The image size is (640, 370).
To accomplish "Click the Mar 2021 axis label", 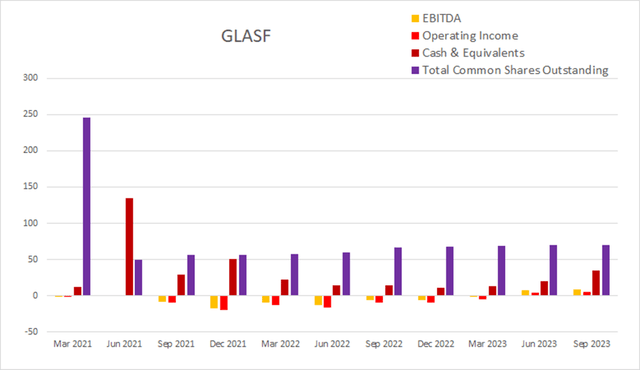I will click(x=72, y=344).
